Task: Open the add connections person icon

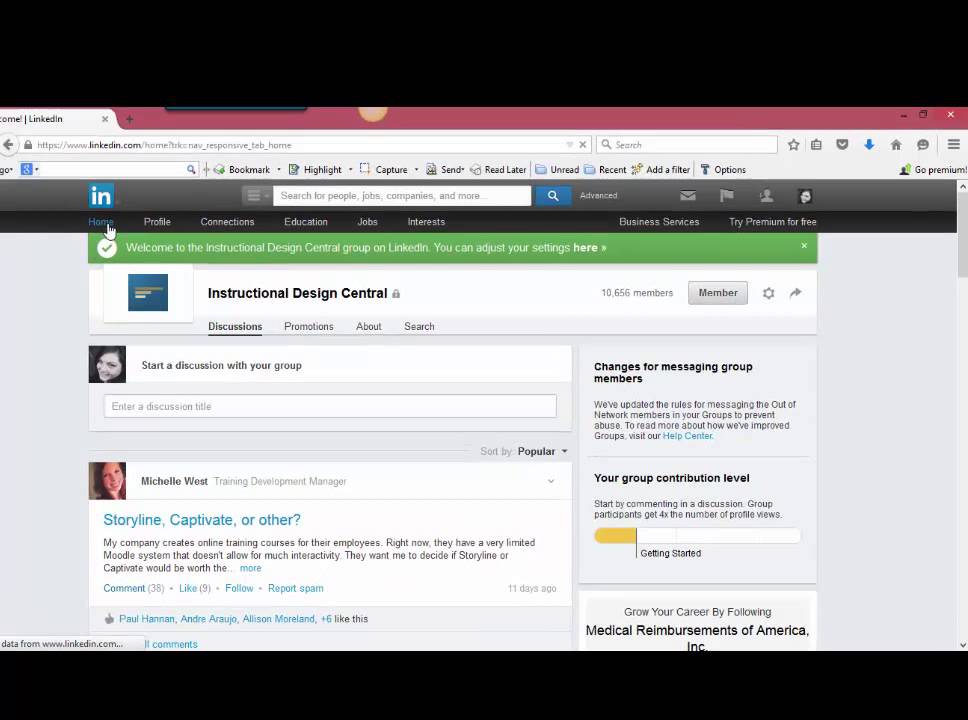Action: pyautogui.click(x=766, y=196)
